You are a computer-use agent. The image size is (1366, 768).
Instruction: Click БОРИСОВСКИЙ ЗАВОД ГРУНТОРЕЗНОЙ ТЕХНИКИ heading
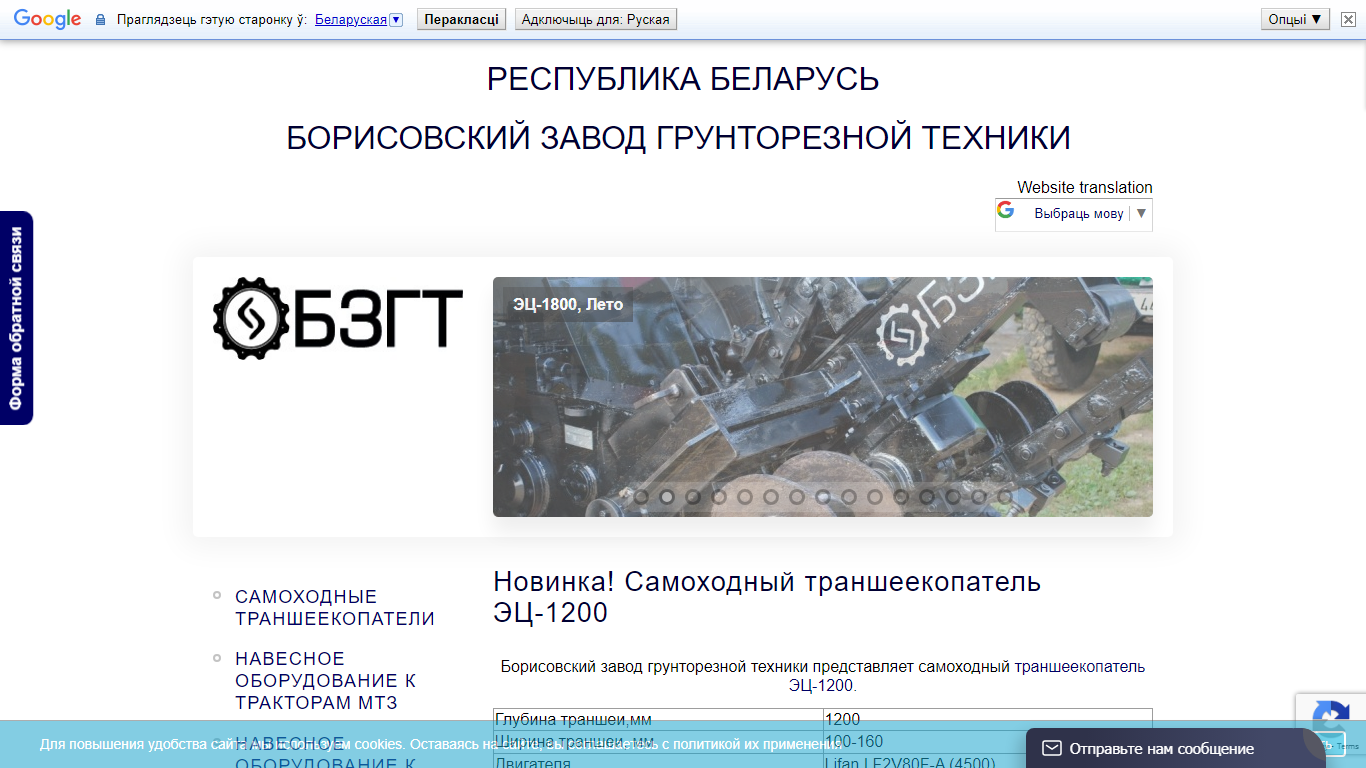(x=679, y=138)
